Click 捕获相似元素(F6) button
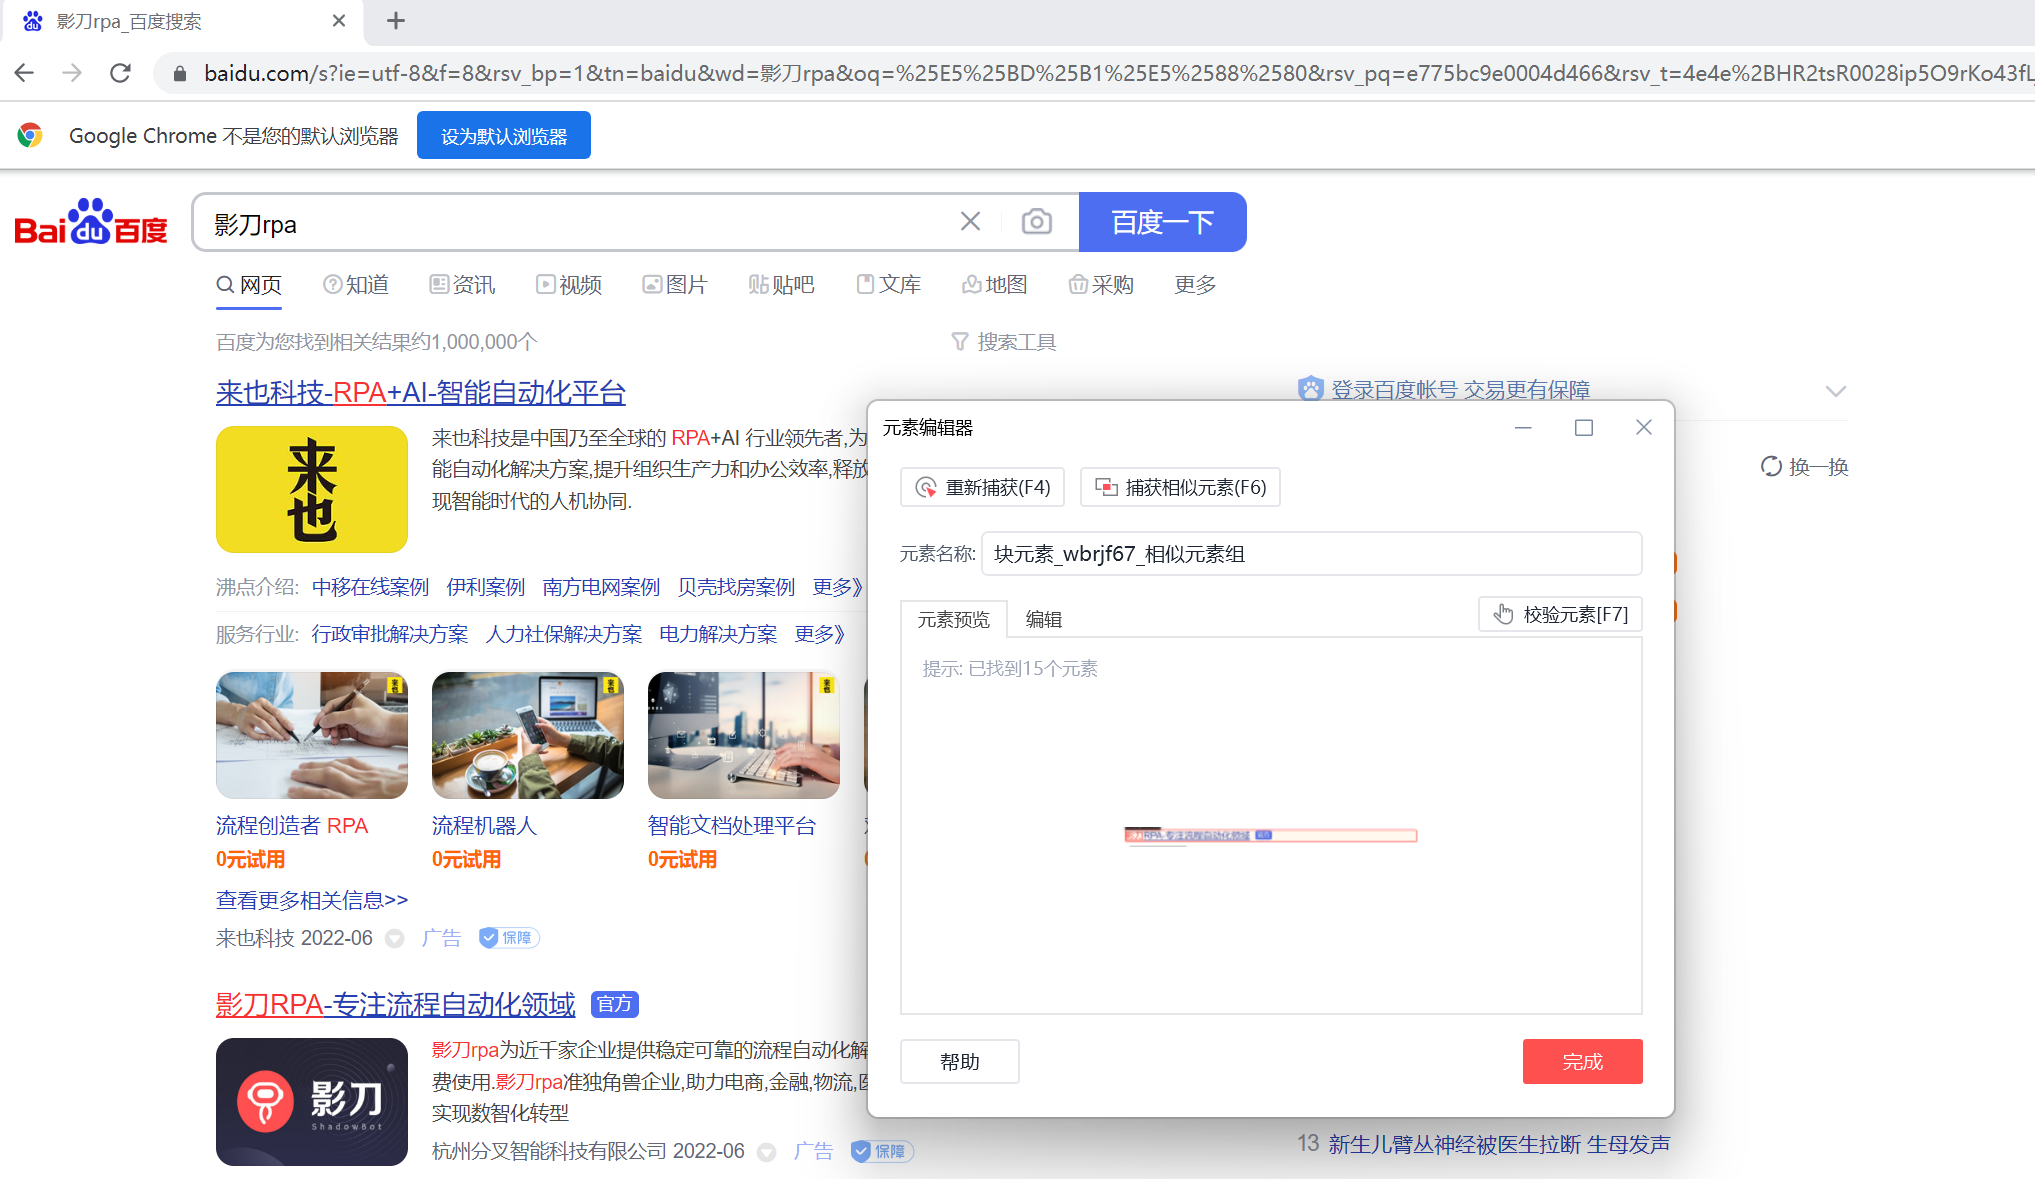Viewport: 2035px width, 1179px height. coord(1180,487)
